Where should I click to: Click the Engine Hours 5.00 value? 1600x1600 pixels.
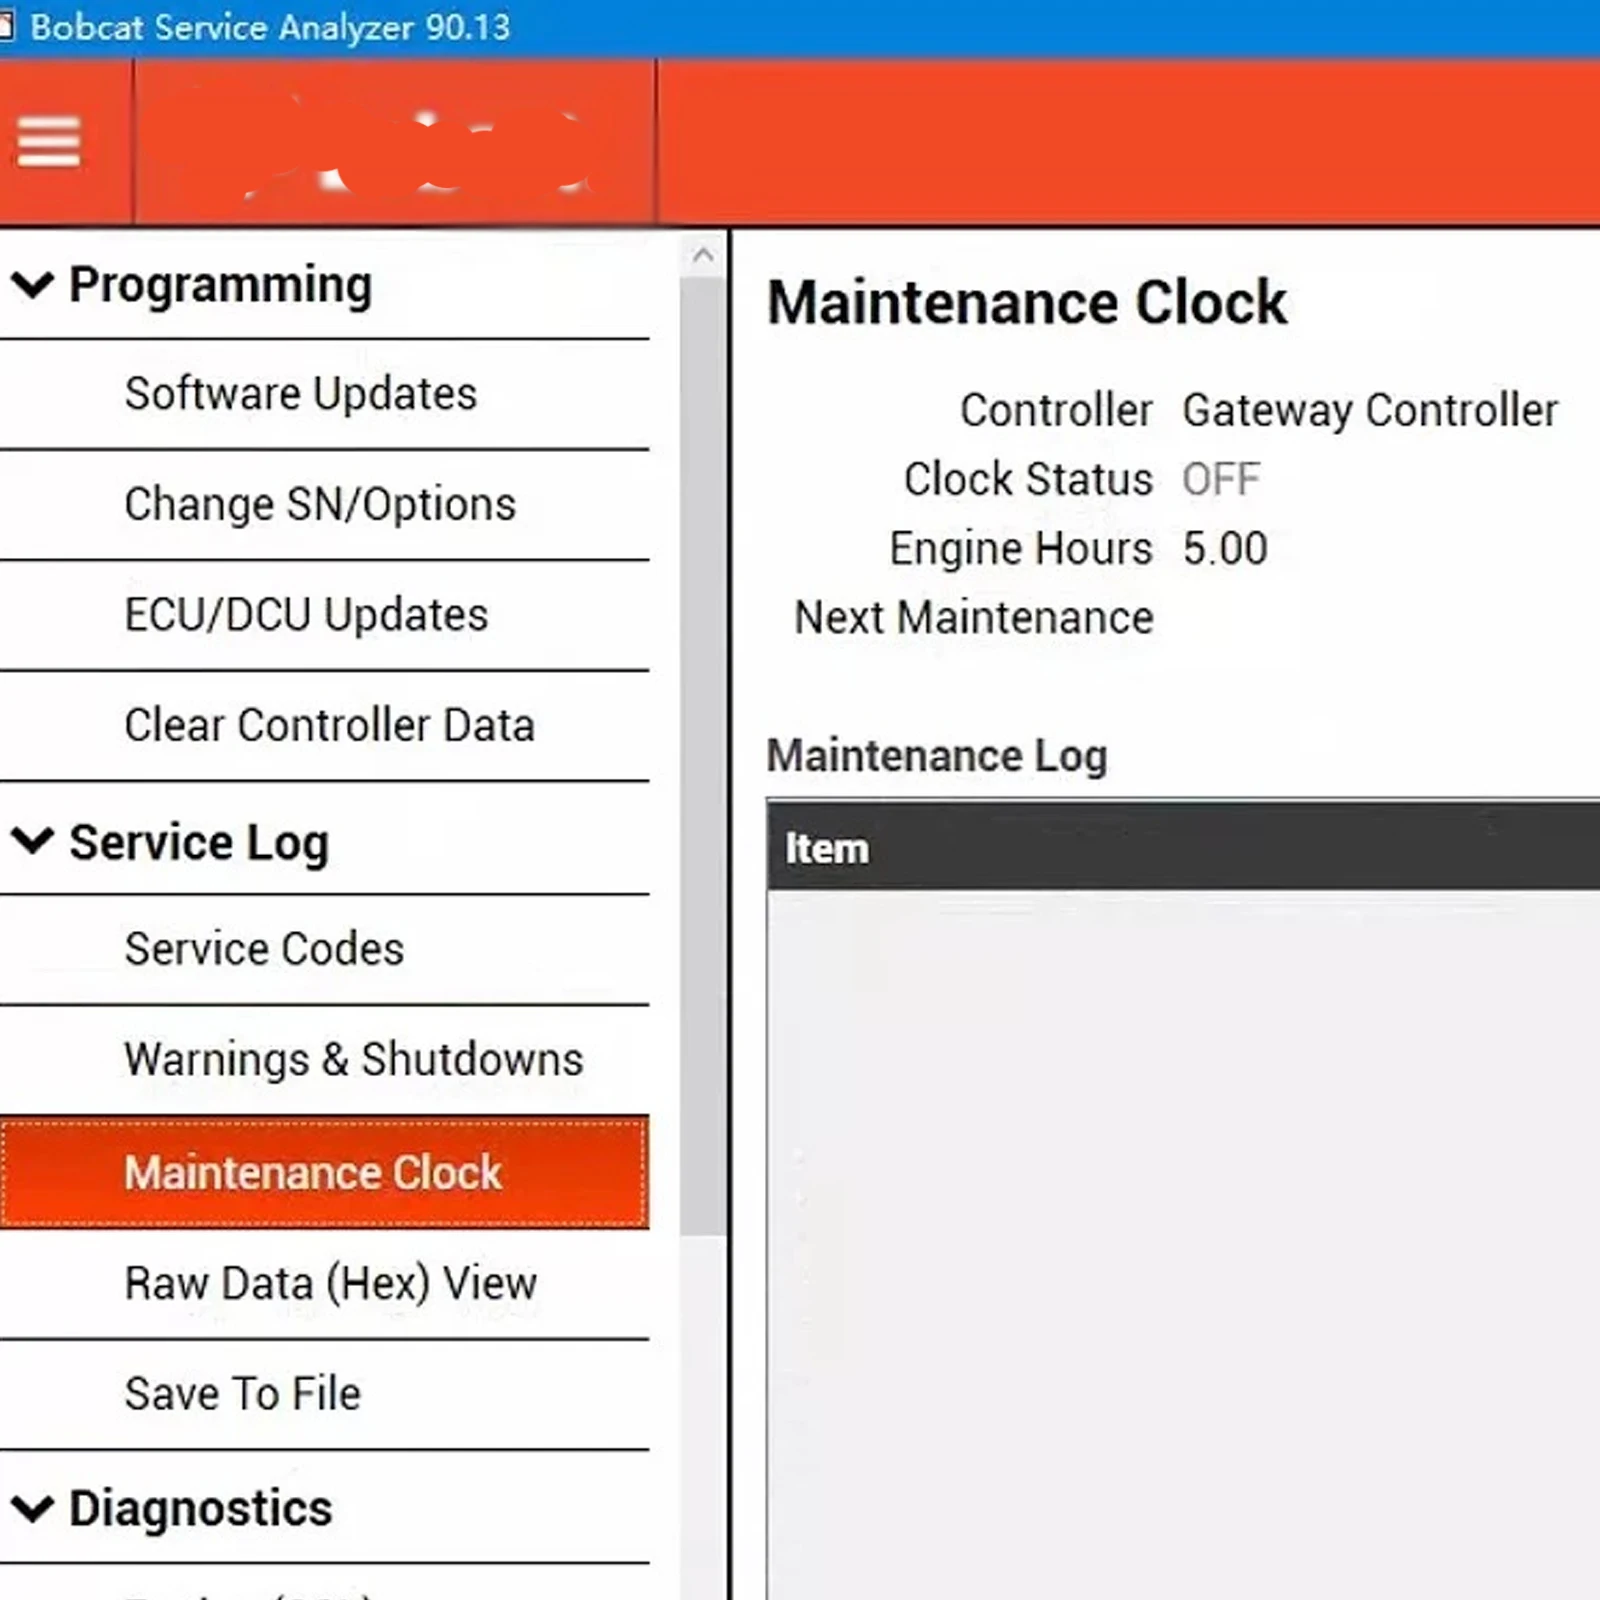[1225, 548]
